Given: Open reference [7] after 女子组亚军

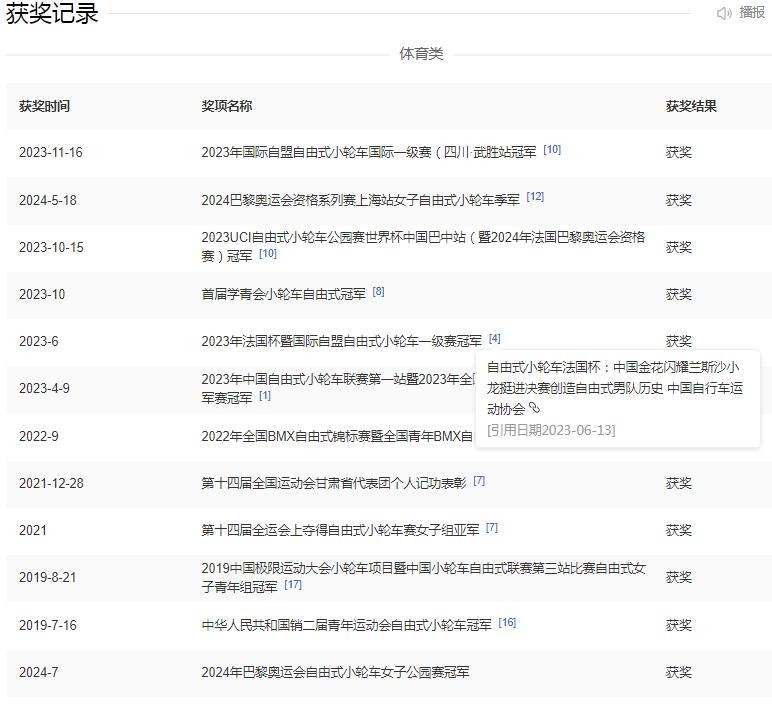Looking at the screenshot, I should (x=492, y=528).
